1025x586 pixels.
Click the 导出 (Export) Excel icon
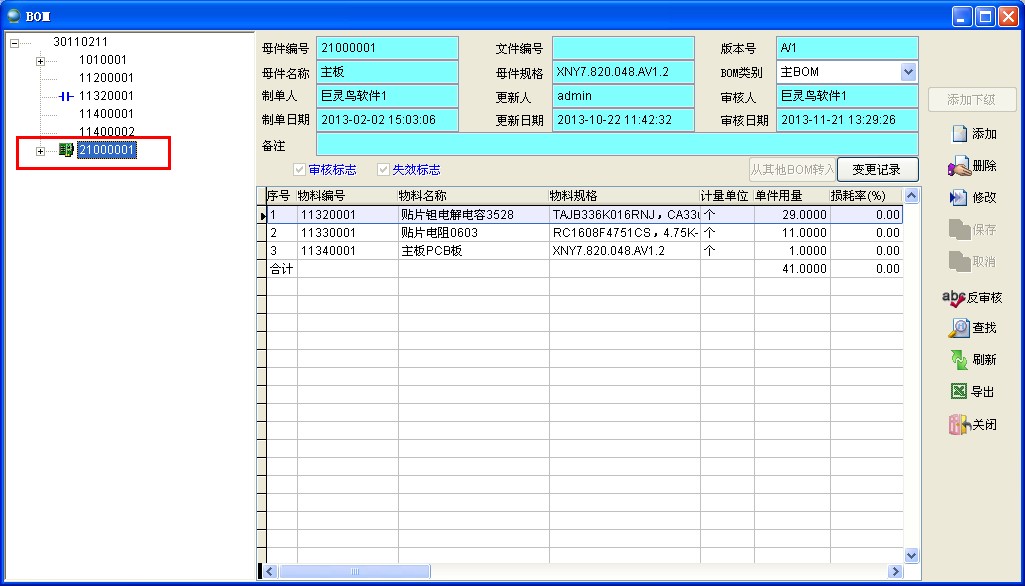tap(959, 392)
